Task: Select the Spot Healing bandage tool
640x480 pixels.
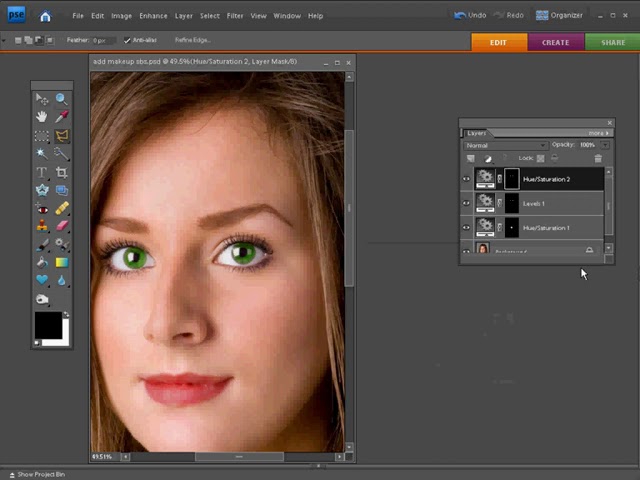Action: (62, 209)
